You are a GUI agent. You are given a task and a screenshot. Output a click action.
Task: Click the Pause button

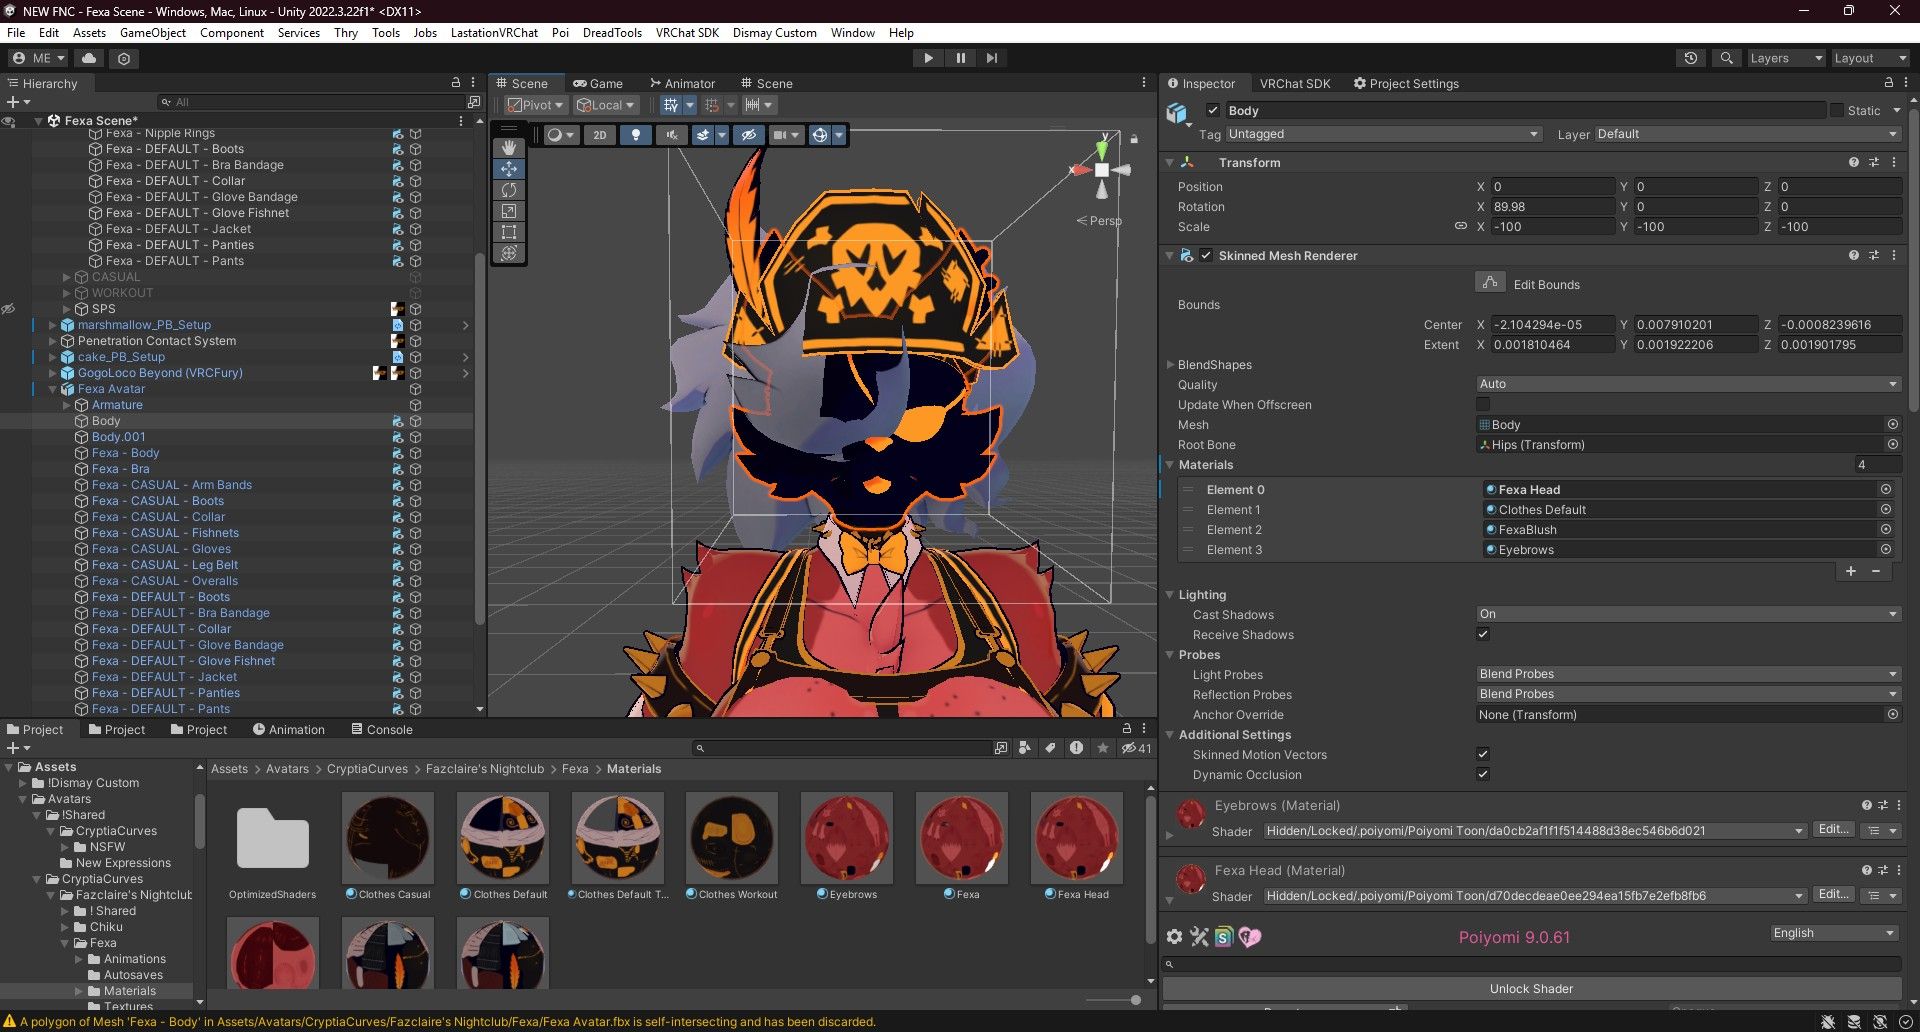coord(960,58)
